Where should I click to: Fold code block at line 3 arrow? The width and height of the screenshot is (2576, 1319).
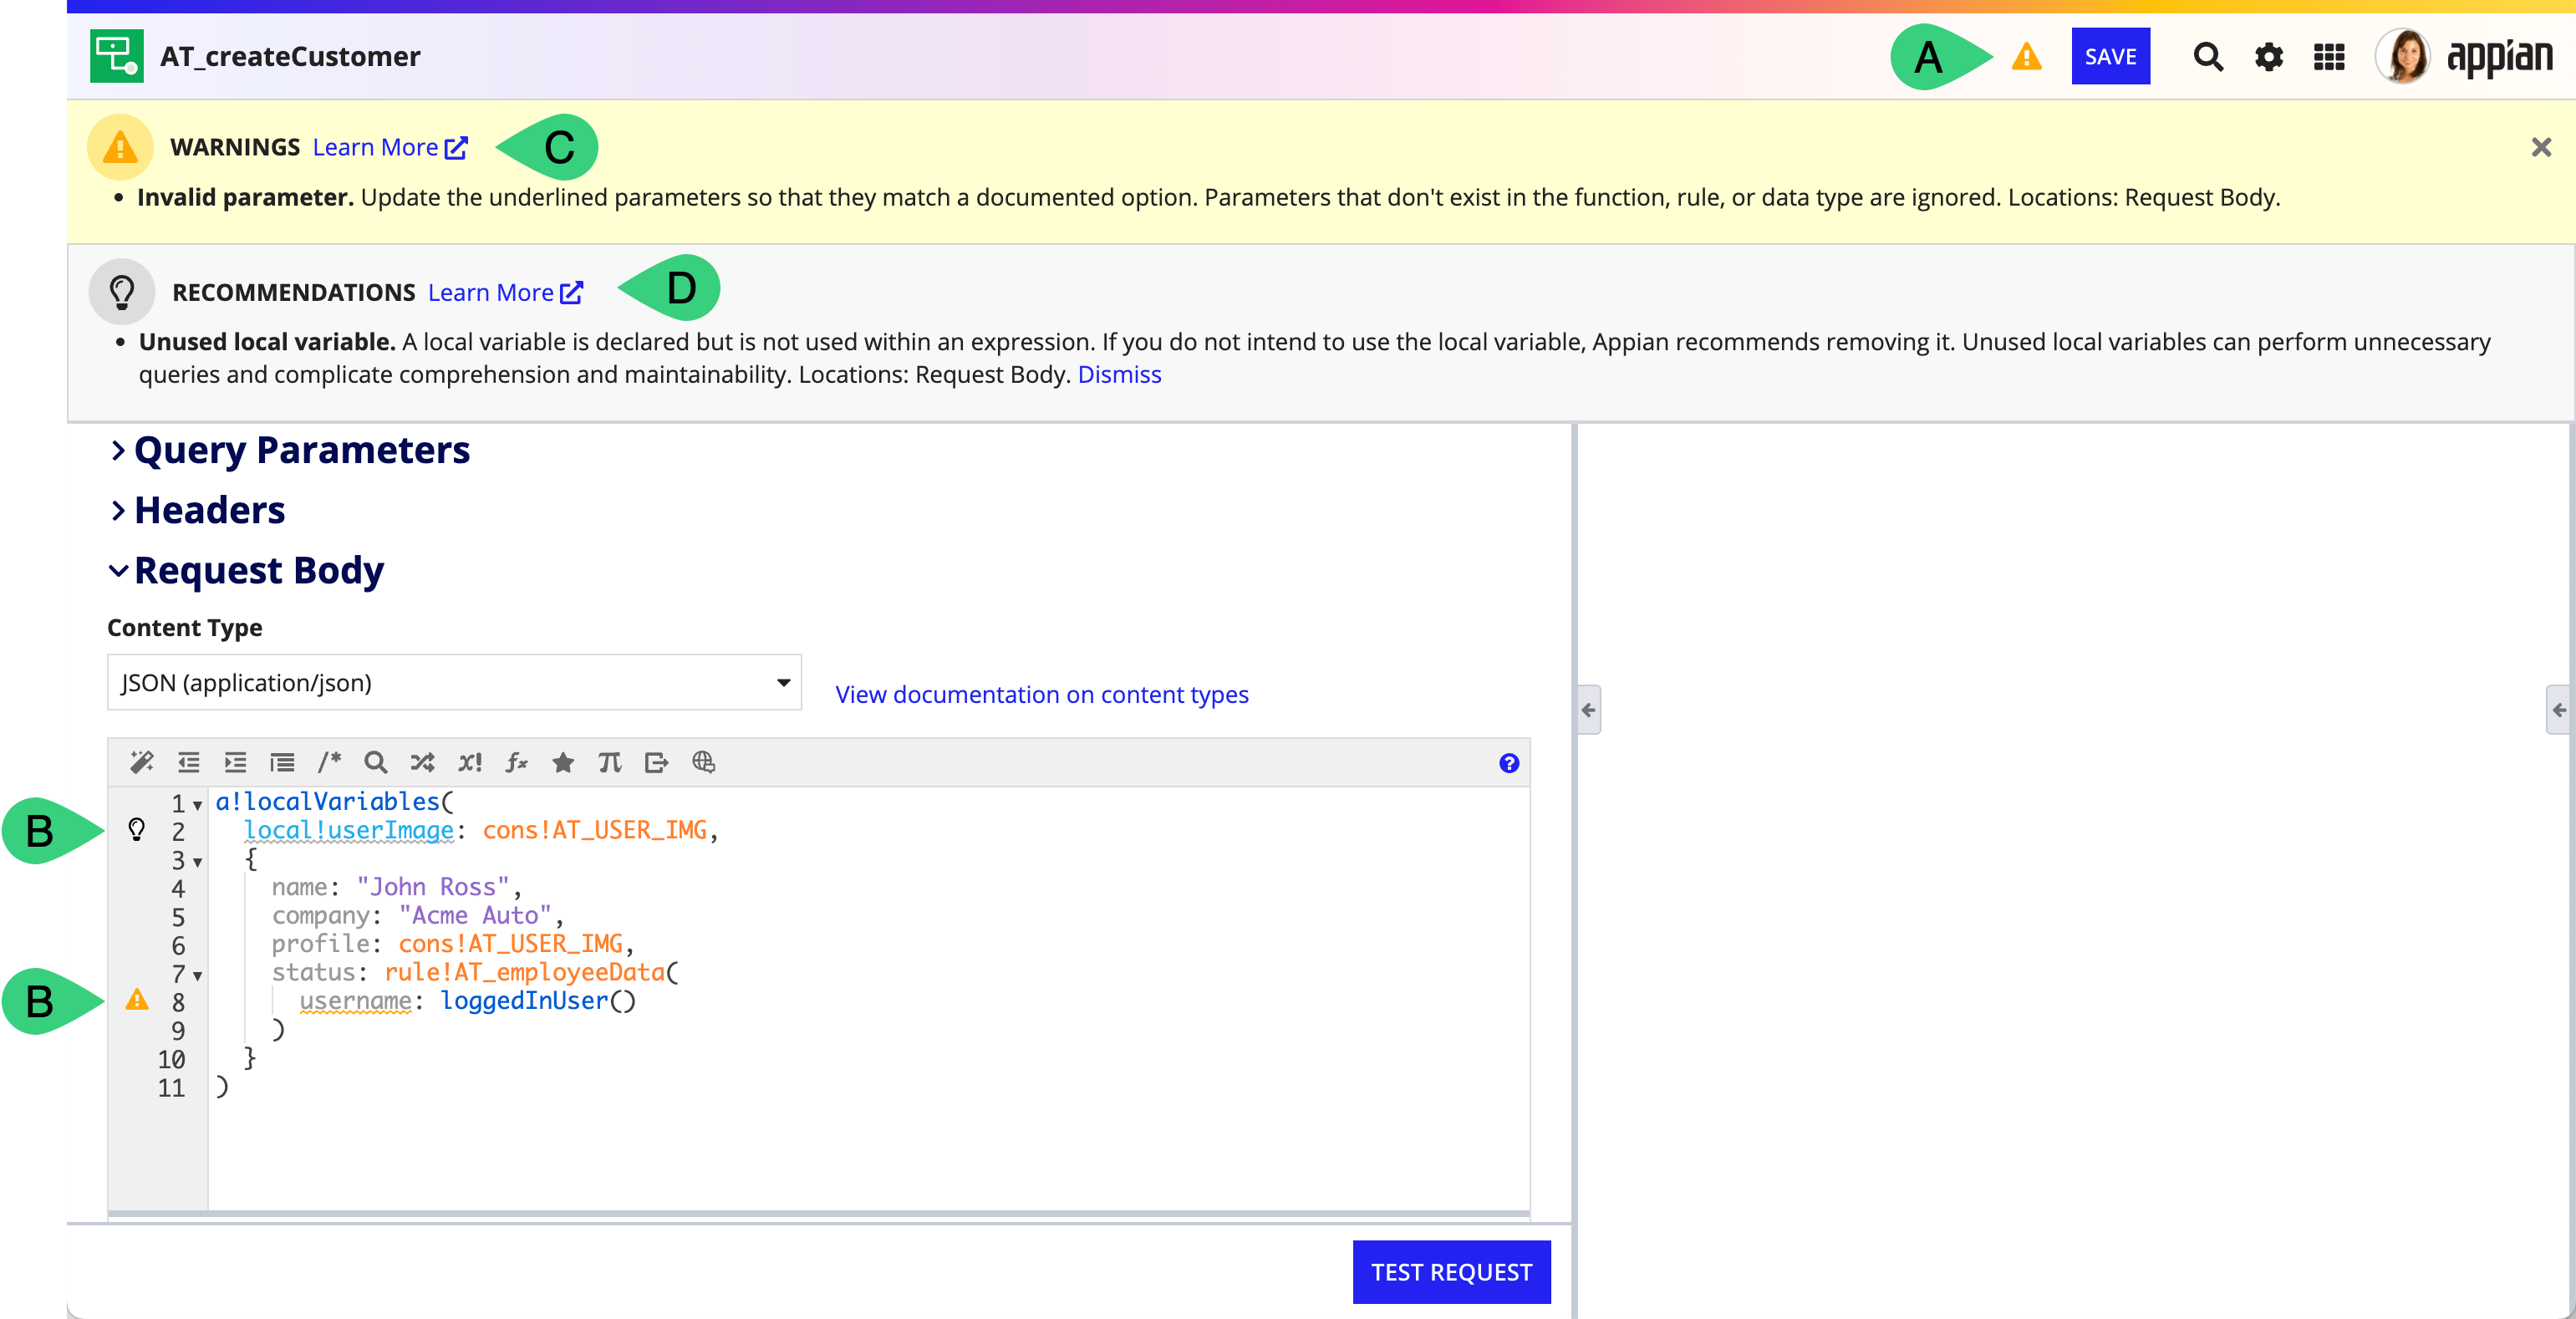[x=198, y=862]
